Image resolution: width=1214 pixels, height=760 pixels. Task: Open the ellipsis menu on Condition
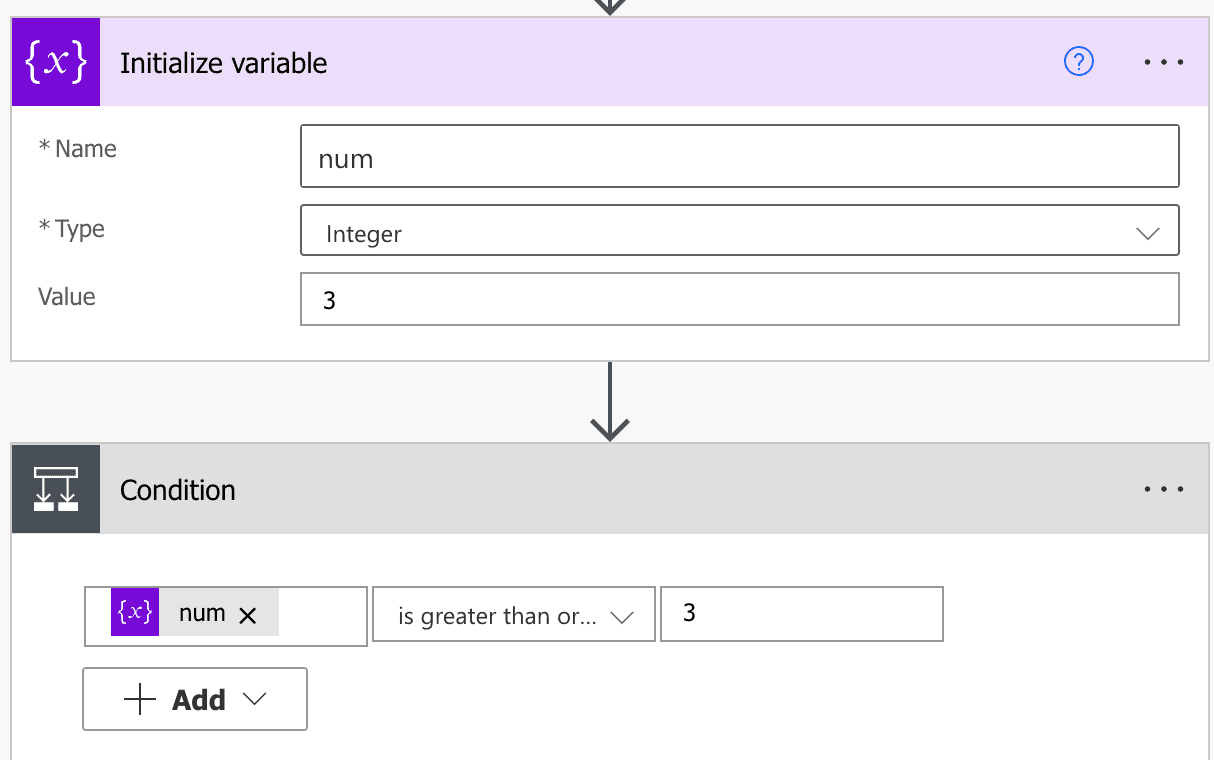pyautogui.click(x=1163, y=489)
